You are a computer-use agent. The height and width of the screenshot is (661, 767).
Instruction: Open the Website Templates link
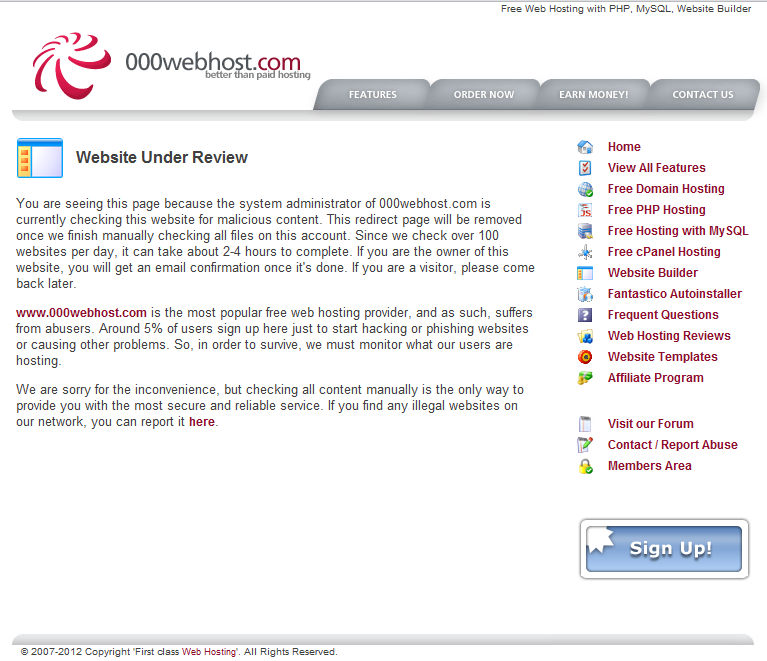pos(662,357)
